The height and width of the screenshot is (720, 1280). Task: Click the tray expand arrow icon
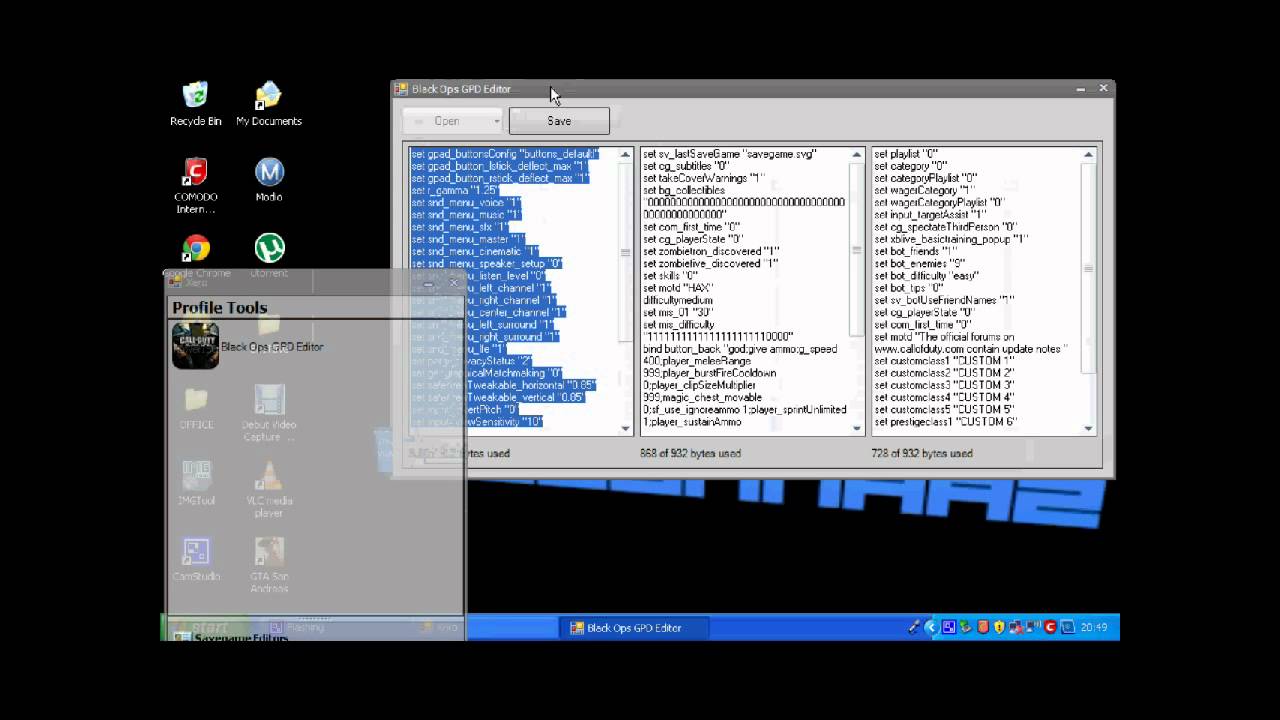[x=931, y=627]
